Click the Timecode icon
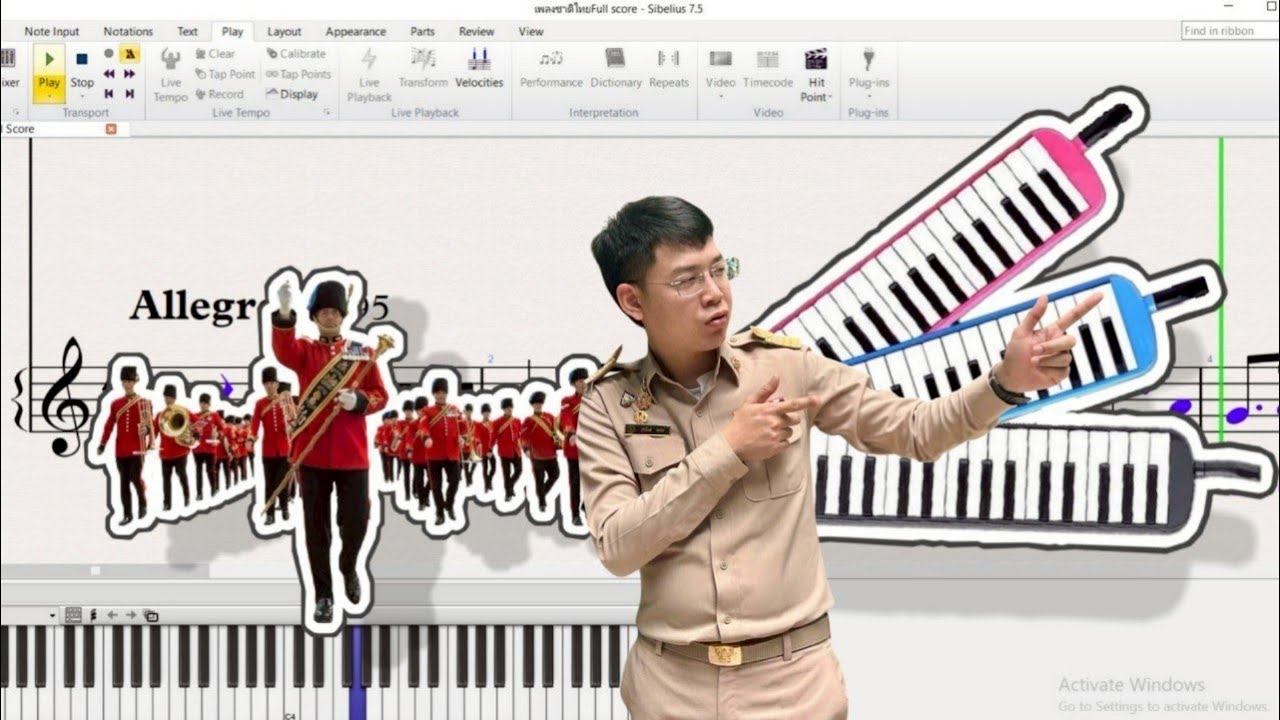1280x720 pixels. (768, 68)
